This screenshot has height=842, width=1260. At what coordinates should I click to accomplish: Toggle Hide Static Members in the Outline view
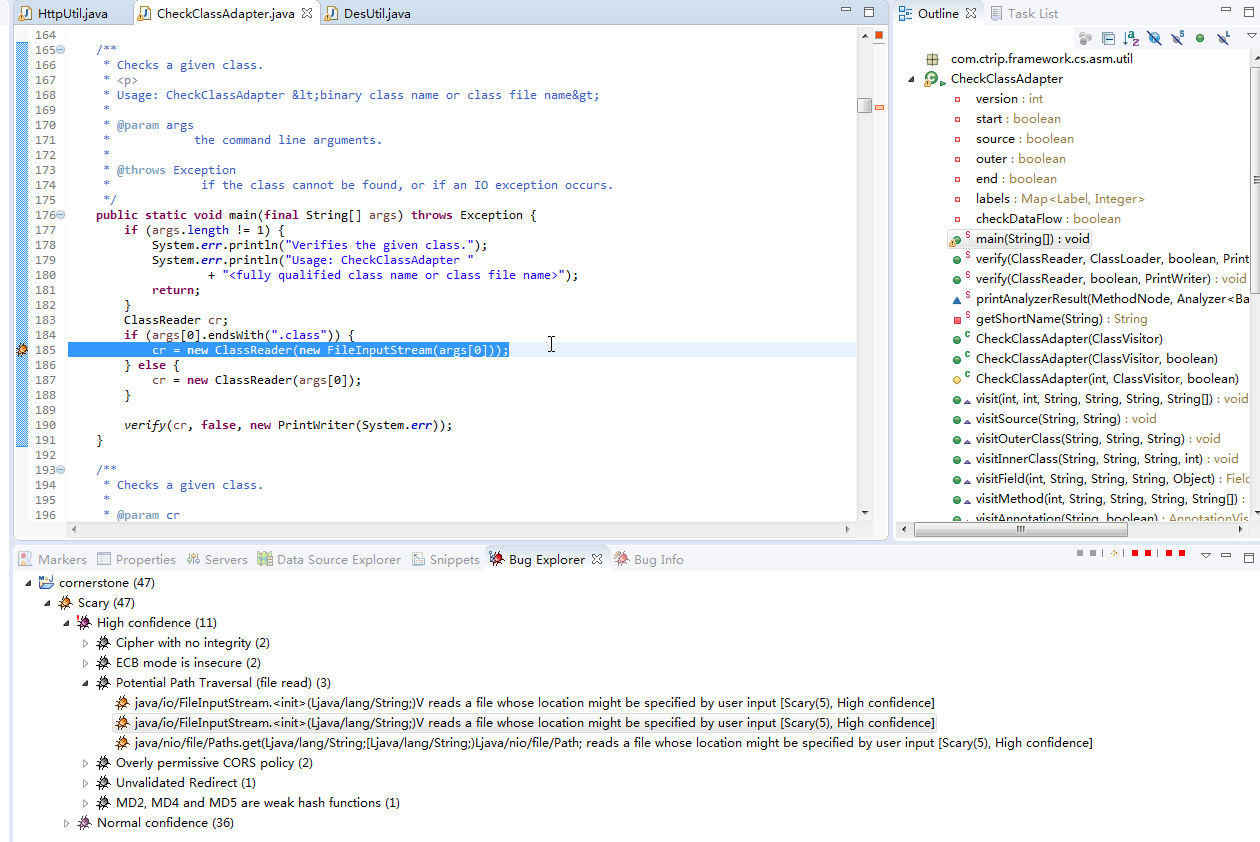1175,38
